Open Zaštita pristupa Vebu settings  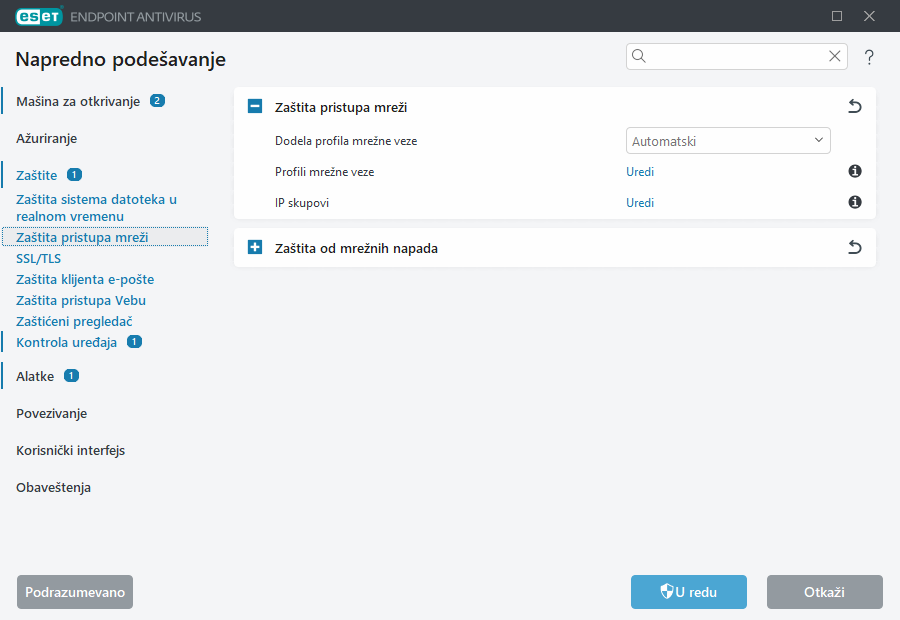tap(81, 300)
